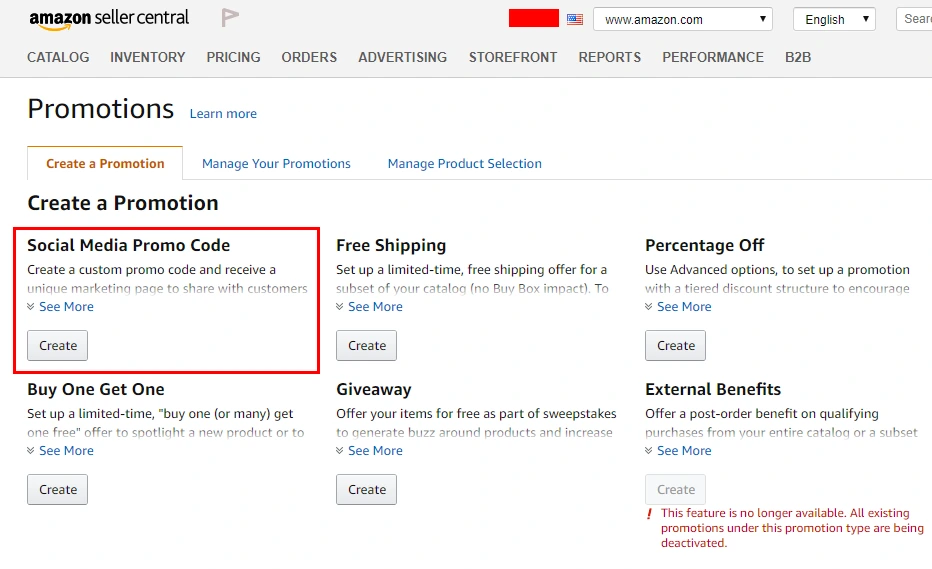The height and width of the screenshot is (569, 932).
Task: Click the Promotions page title
Action: click(x=100, y=109)
